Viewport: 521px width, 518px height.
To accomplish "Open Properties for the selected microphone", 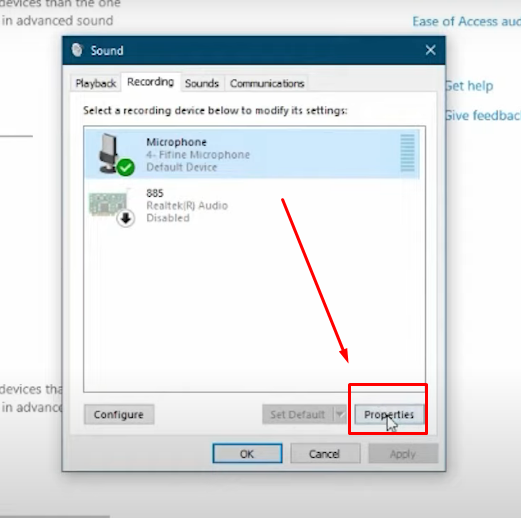I will point(389,414).
